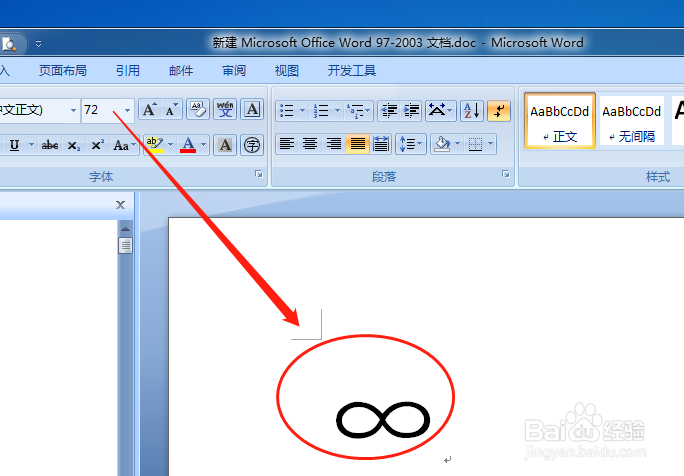Toggle underline formatting

(14, 145)
